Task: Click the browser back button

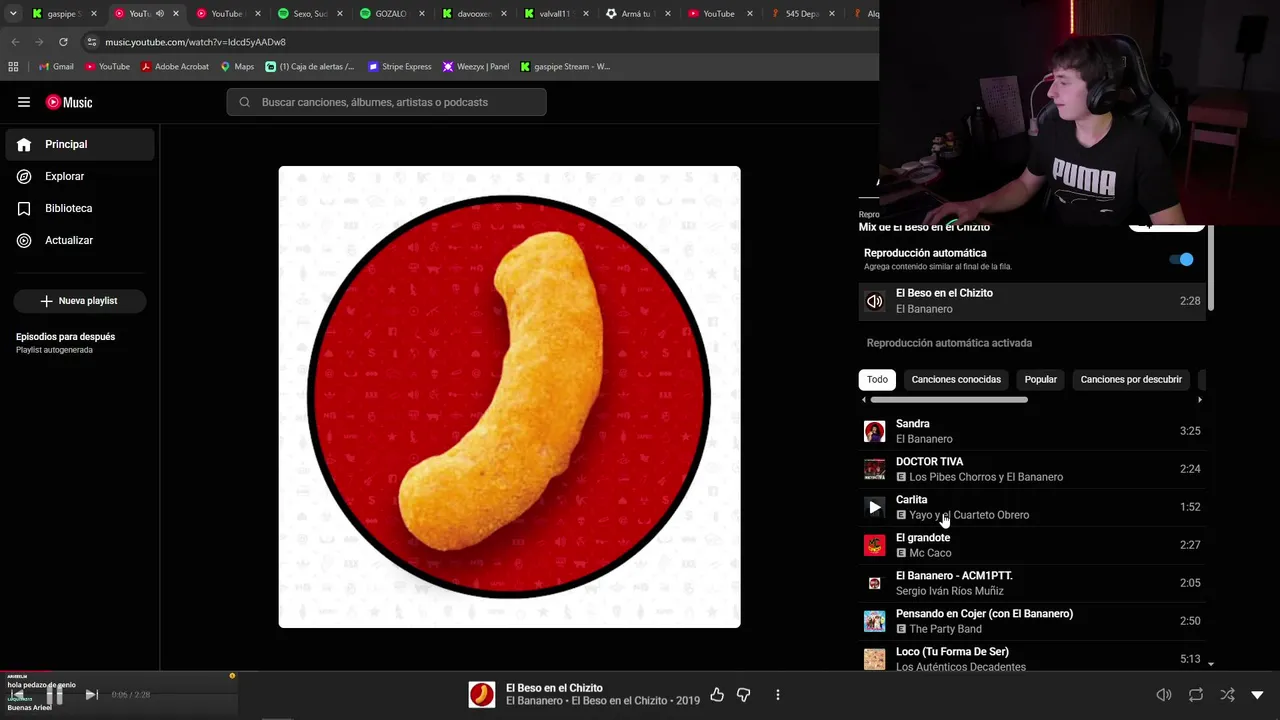Action: [15, 42]
